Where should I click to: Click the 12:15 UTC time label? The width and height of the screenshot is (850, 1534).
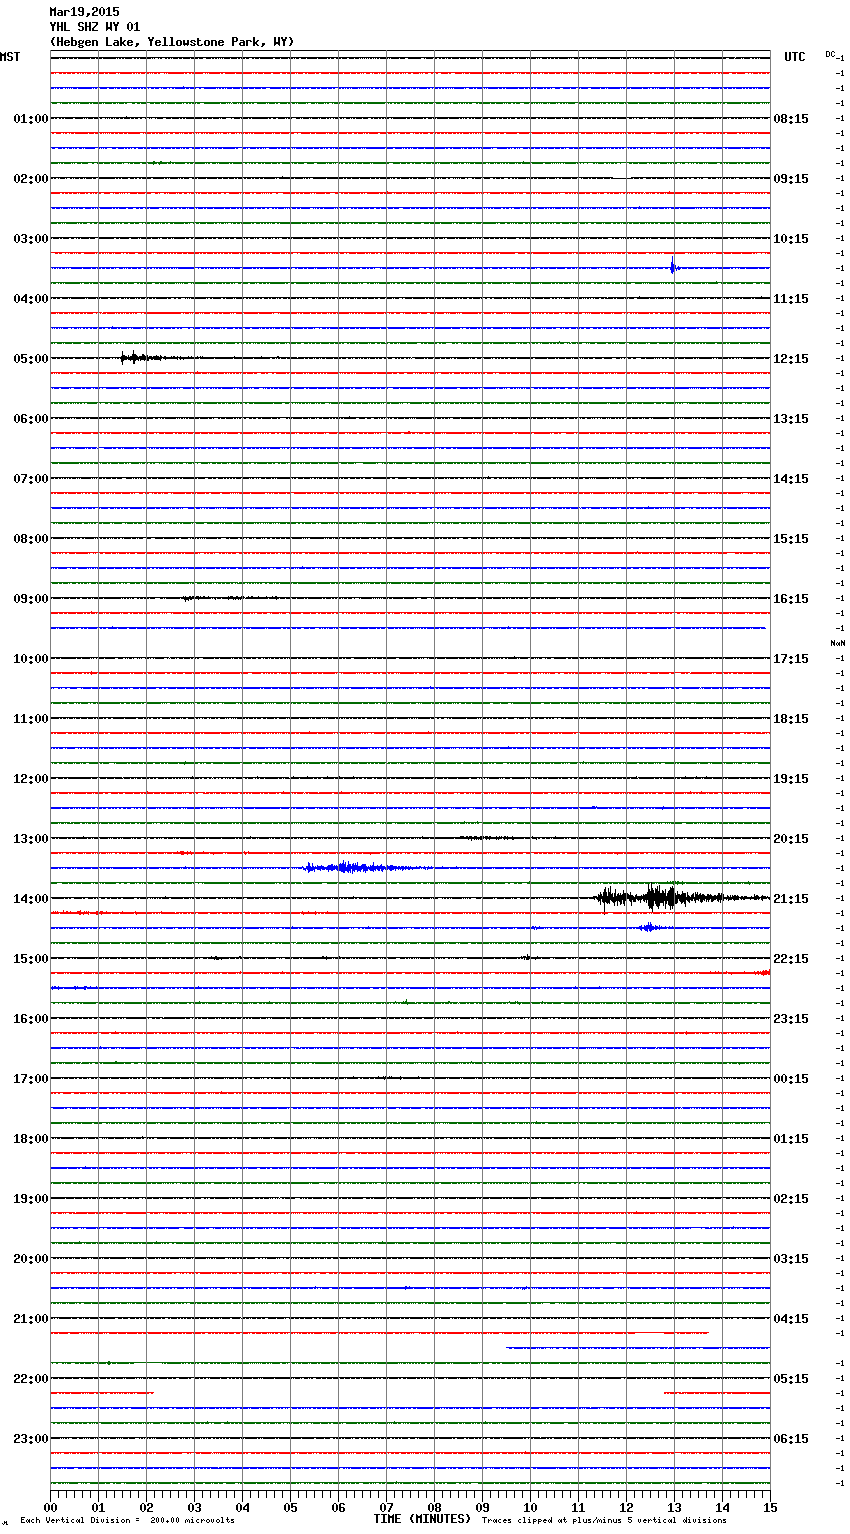791,359
